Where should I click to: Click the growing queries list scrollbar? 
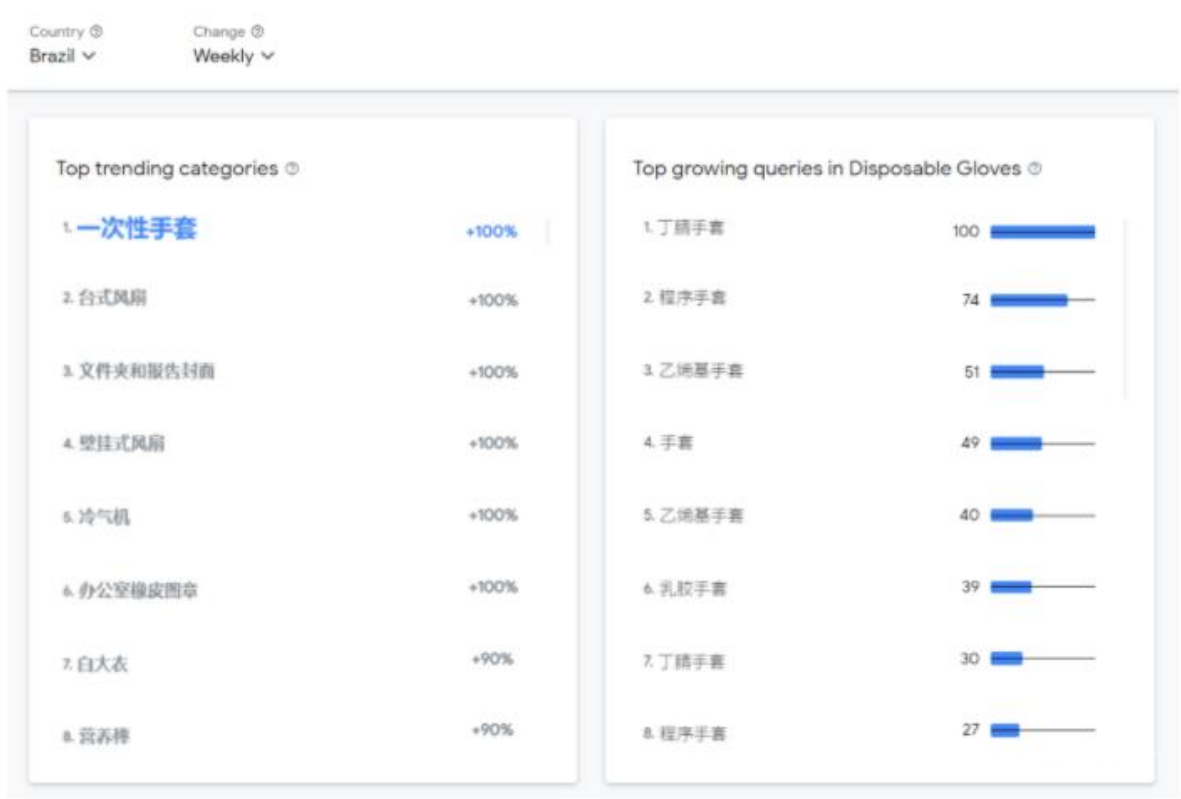pyautogui.click(x=1125, y=308)
